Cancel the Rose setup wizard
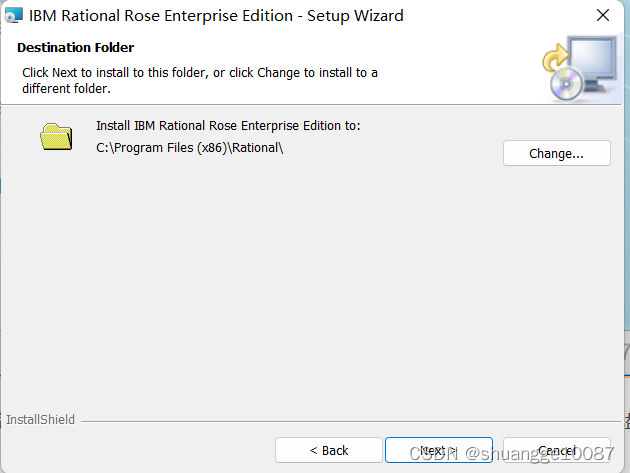Image resolution: width=630 pixels, height=473 pixels. point(556,450)
